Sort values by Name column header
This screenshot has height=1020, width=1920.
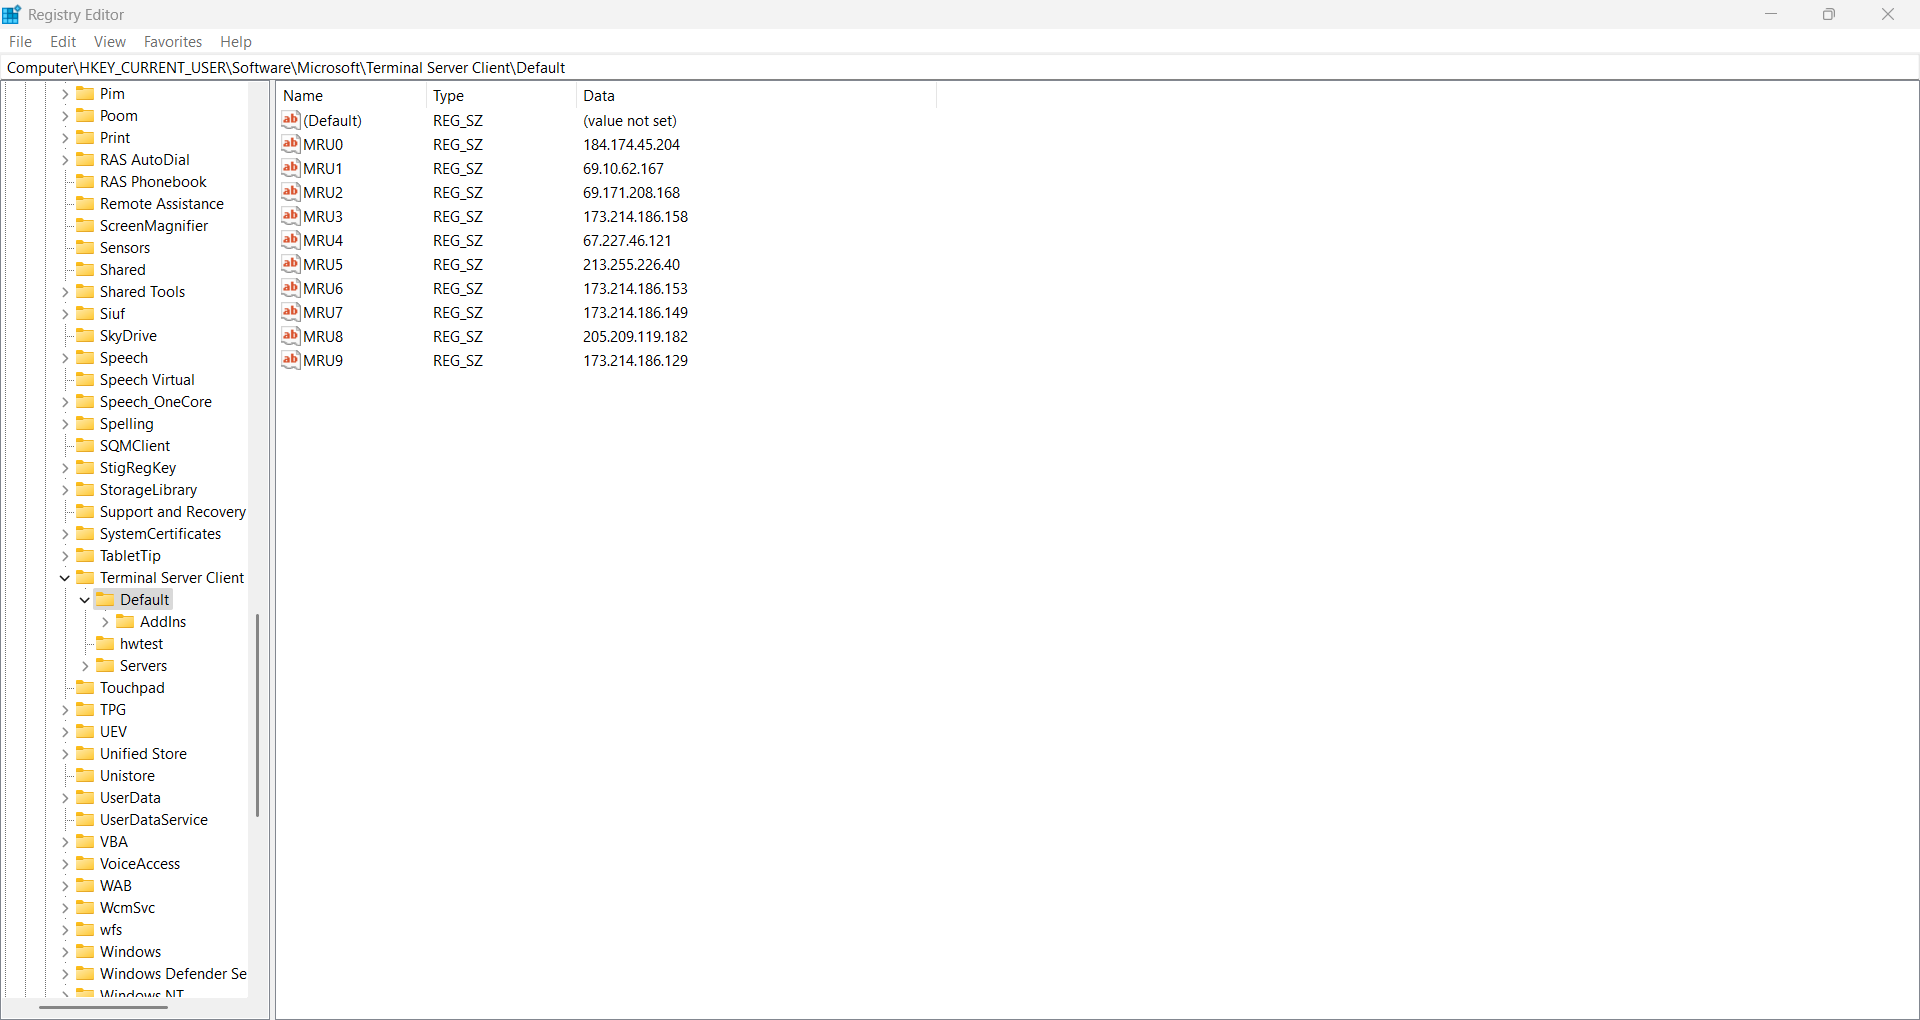point(350,96)
